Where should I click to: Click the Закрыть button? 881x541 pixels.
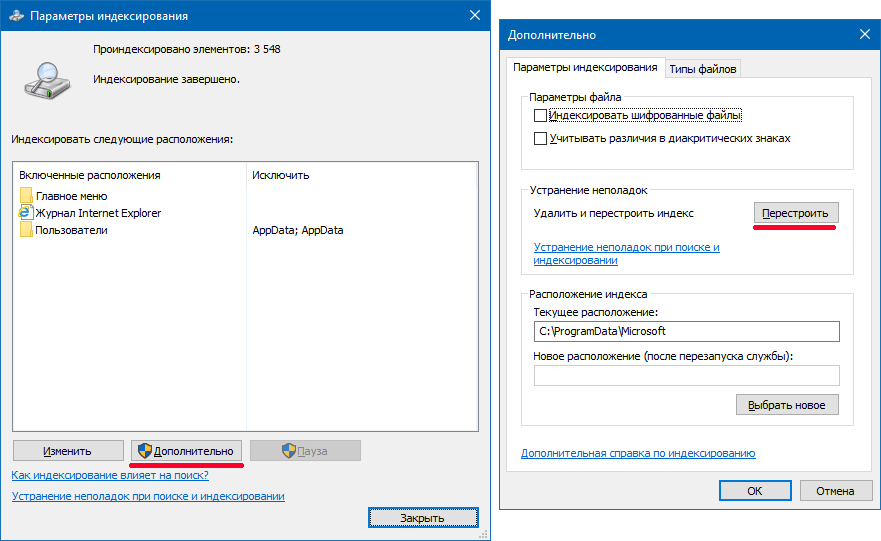[423, 517]
